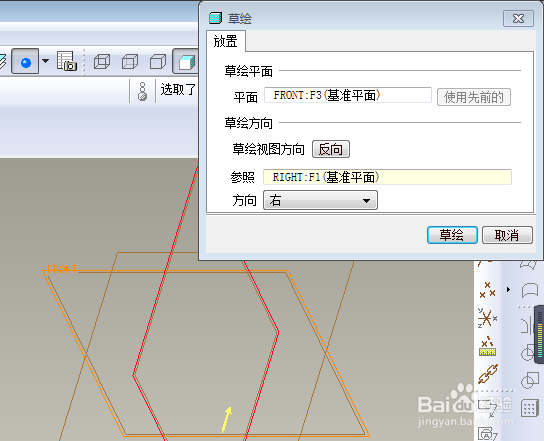Open the 方向 dropdown set to 右
Image resolution: width=544 pixels, height=441 pixels.
pos(320,200)
